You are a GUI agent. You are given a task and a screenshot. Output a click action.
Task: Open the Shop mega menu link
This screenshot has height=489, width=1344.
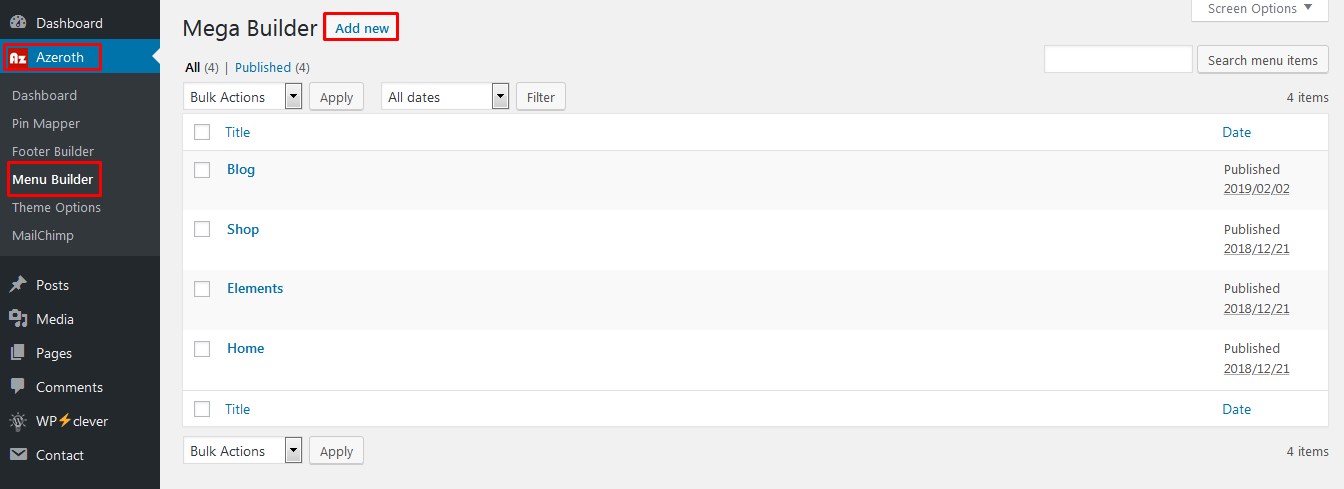[243, 229]
